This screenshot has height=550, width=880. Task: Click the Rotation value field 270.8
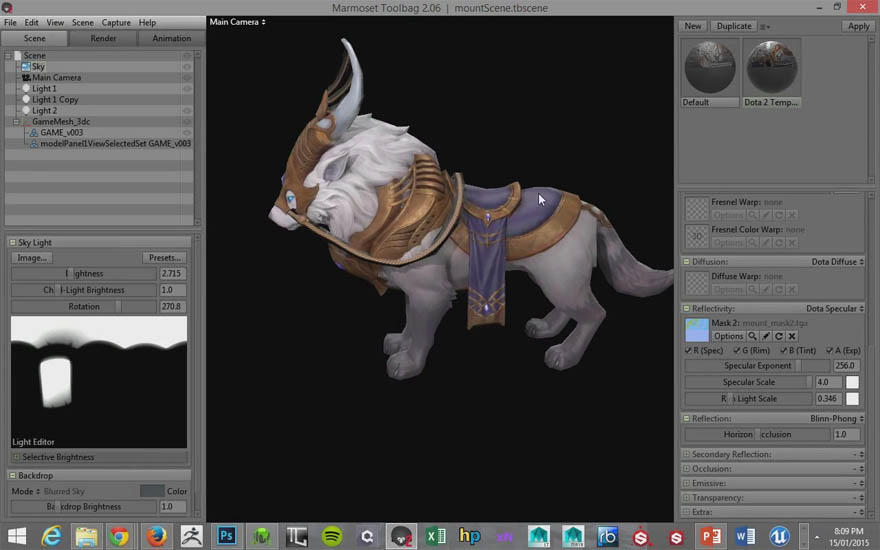[172, 306]
